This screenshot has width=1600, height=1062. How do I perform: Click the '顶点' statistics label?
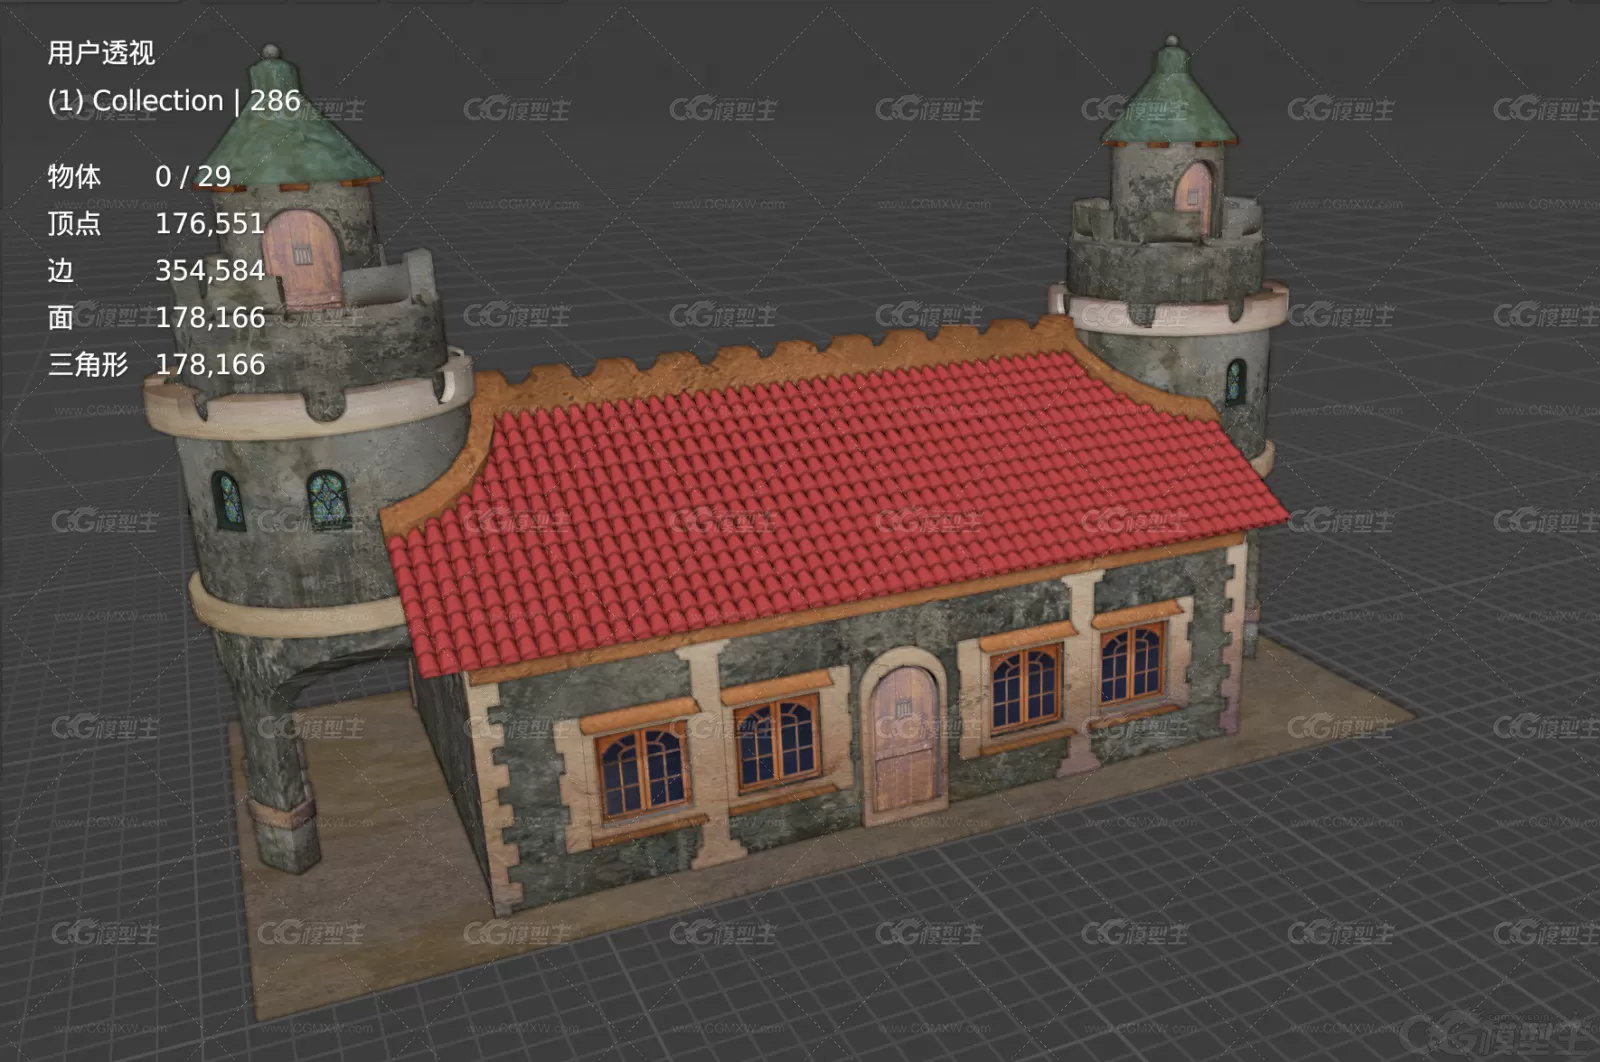[x=74, y=223]
